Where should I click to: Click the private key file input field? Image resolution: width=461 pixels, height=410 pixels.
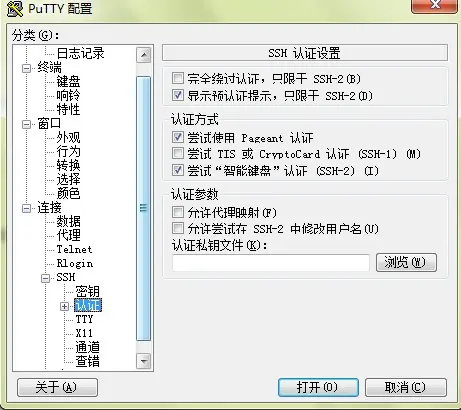271,263
